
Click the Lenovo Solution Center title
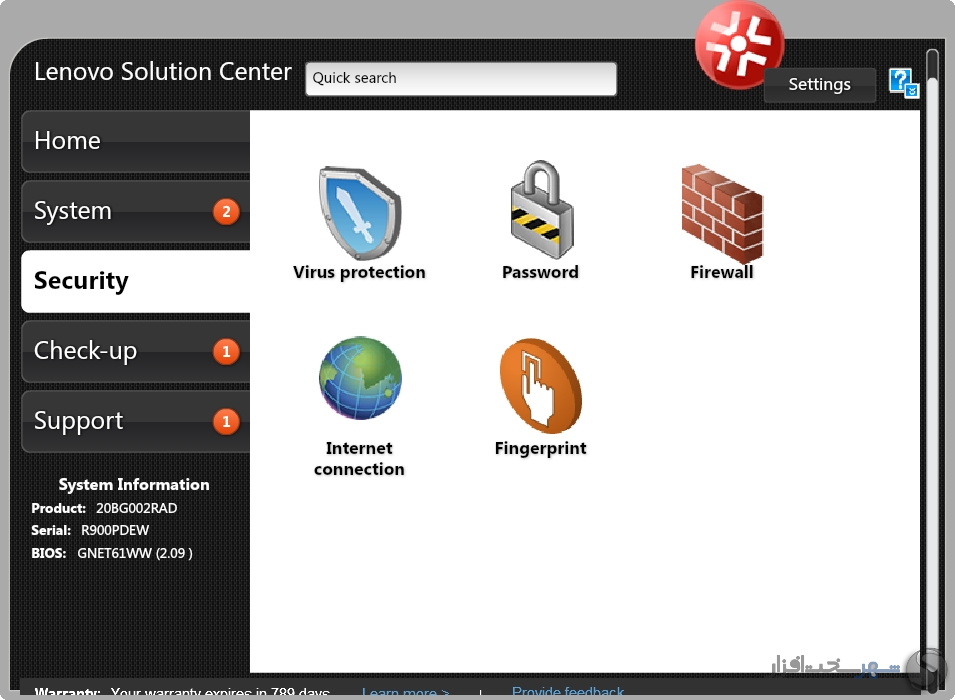[163, 72]
